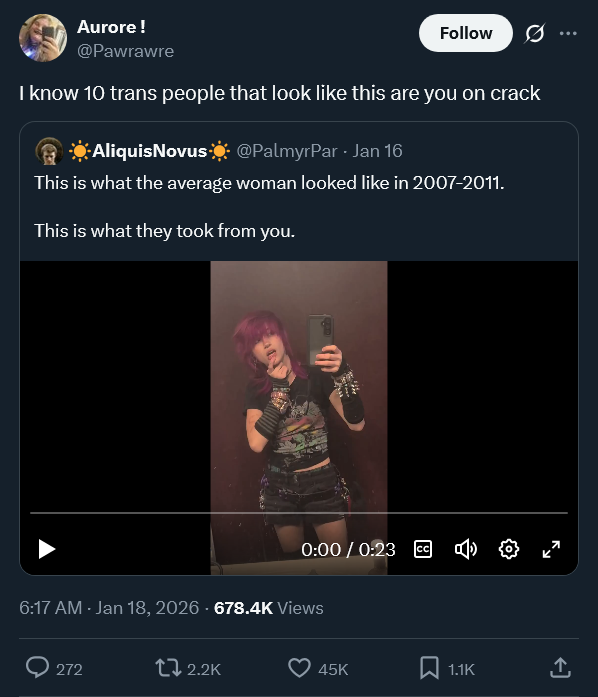Viewport: 598px width, 697px height.
Task: Reply to the post via comment icon
Action: tap(37, 668)
